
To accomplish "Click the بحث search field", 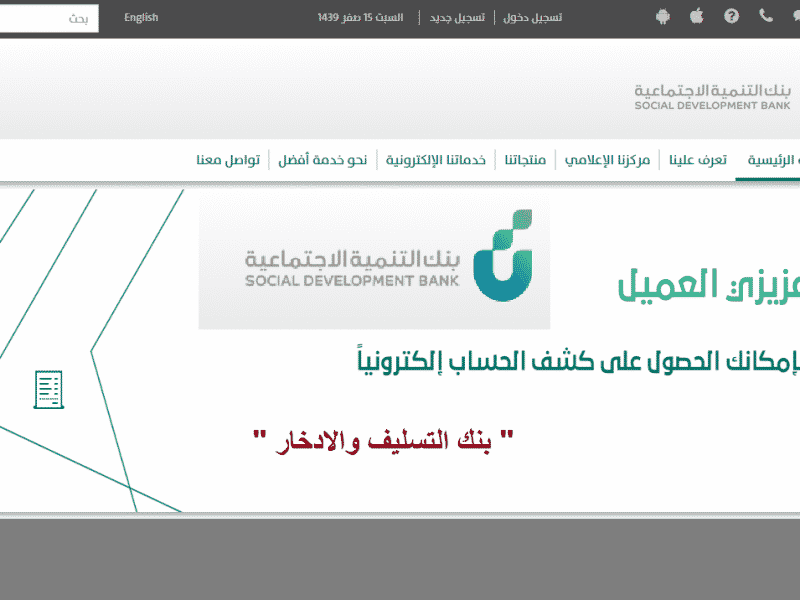I will pos(49,19).
